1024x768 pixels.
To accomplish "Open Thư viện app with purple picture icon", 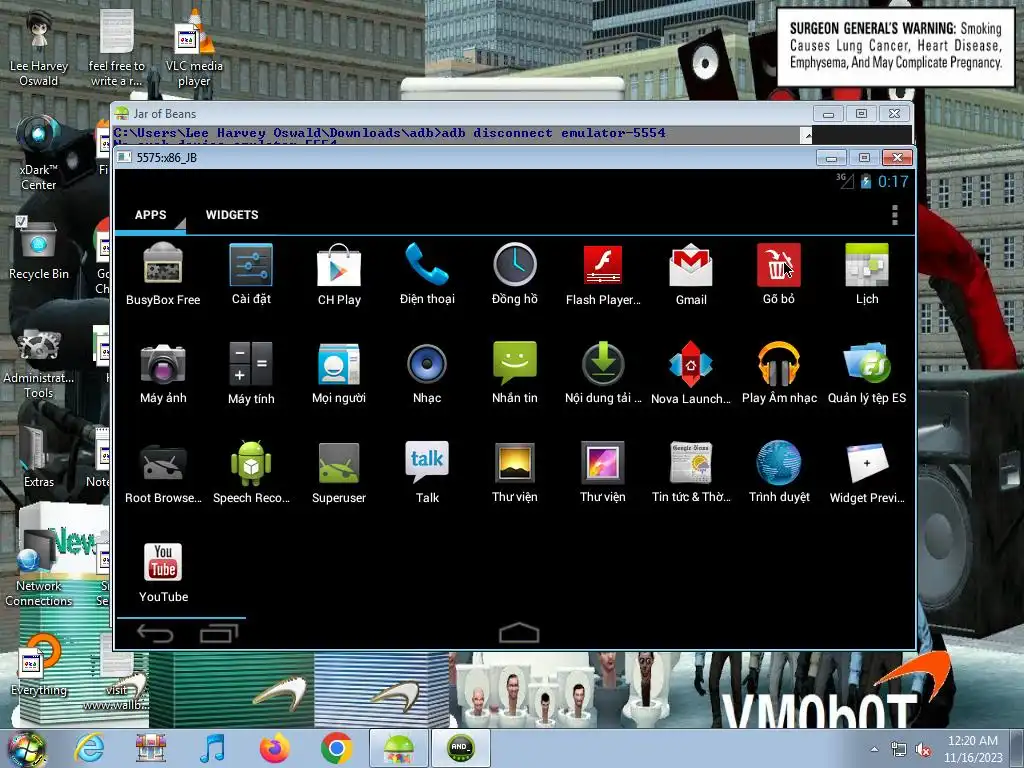I will click(603, 473).
